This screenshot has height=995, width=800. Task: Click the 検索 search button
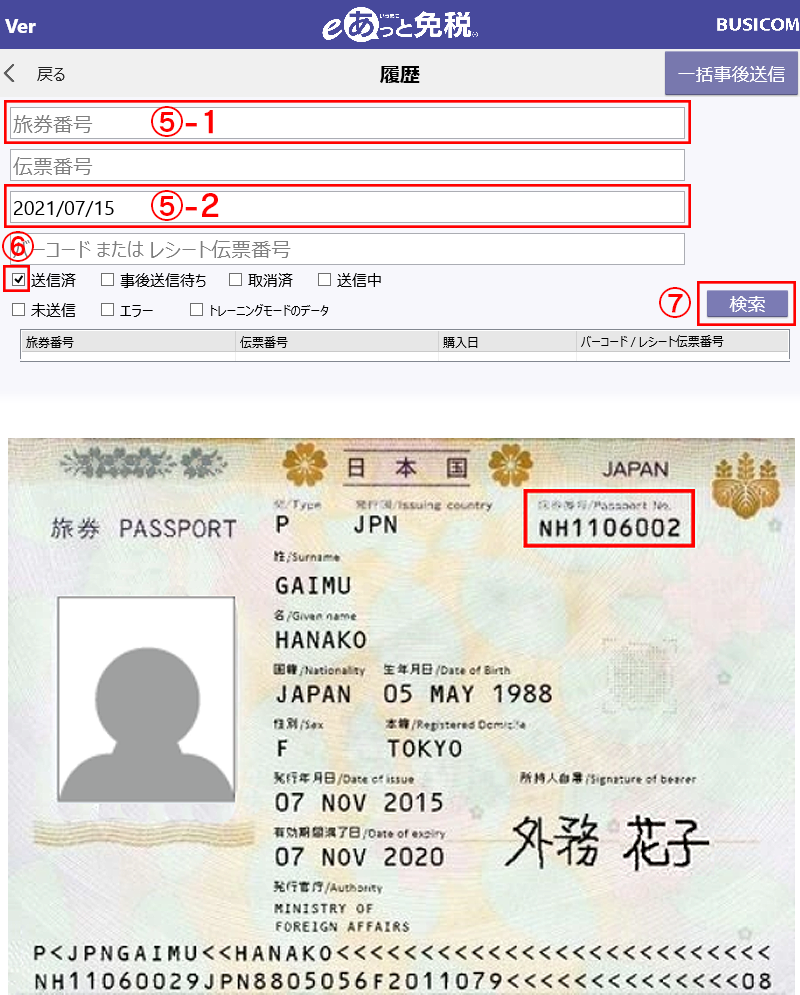pyautogui.click(x=747, y=304)
